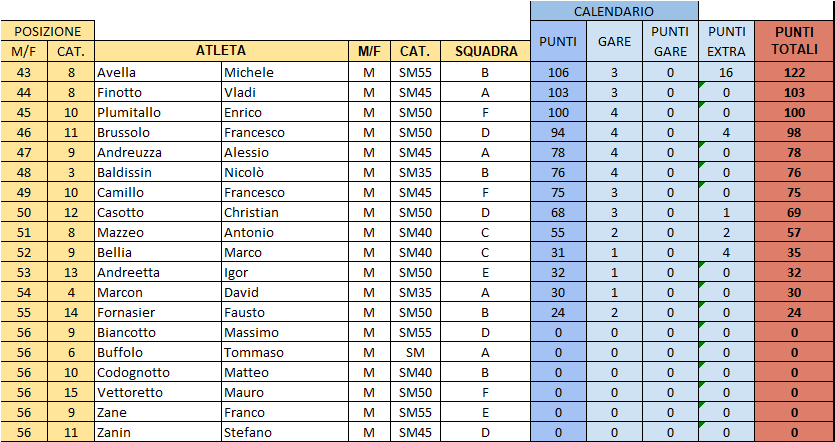Click the surname cell Fornasier
Screen dimensions: 835x442
pyautogui.click(x=157, y=312)
